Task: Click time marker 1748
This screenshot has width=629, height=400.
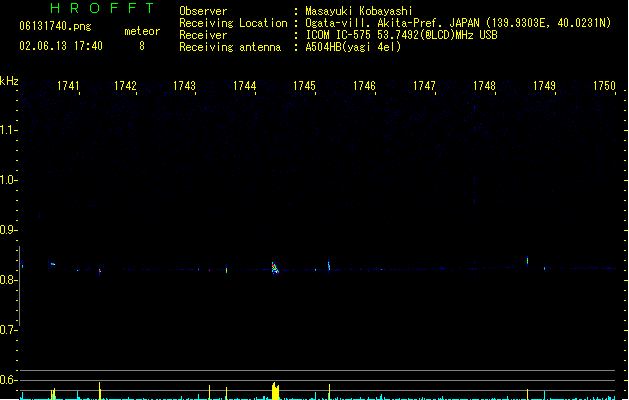Action: (x=484, y=86)
